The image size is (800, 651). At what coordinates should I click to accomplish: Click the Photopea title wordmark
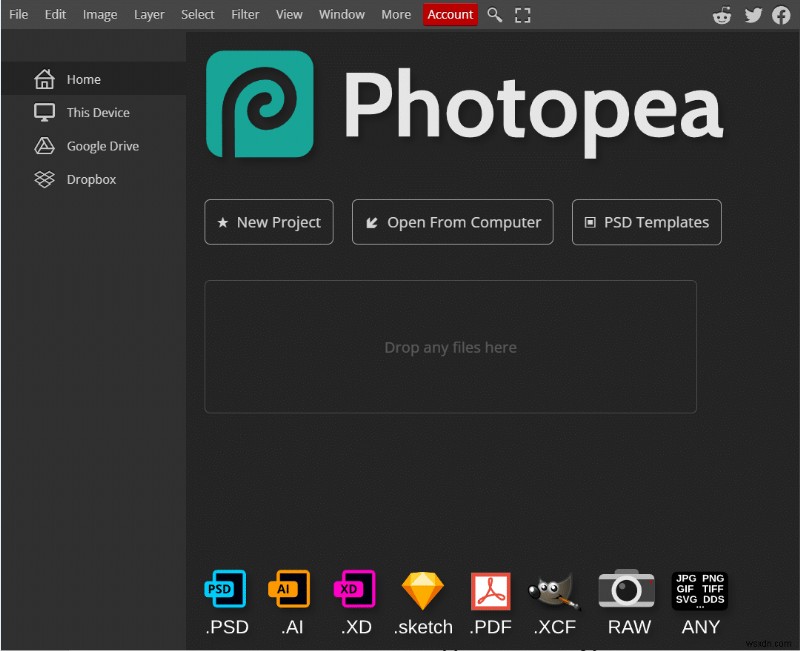pyautogui.click(x=533, y=111)
